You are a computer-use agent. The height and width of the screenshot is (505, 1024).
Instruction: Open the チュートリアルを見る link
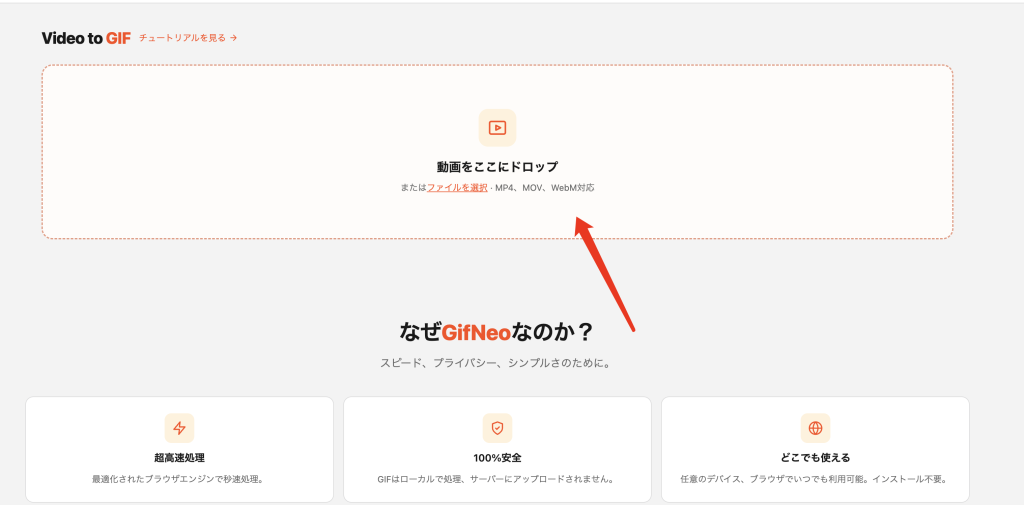pyautogui.click(x=188, y=38)
